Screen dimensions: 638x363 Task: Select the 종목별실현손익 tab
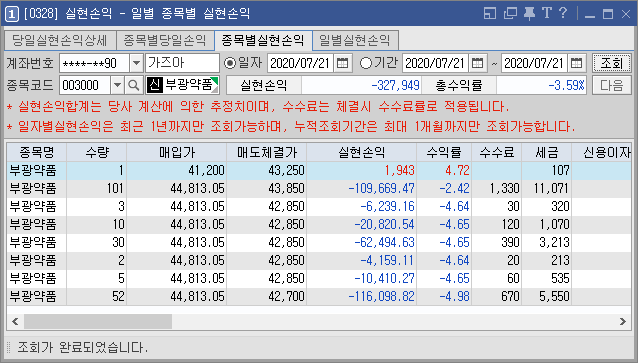[x=263, y=40]
